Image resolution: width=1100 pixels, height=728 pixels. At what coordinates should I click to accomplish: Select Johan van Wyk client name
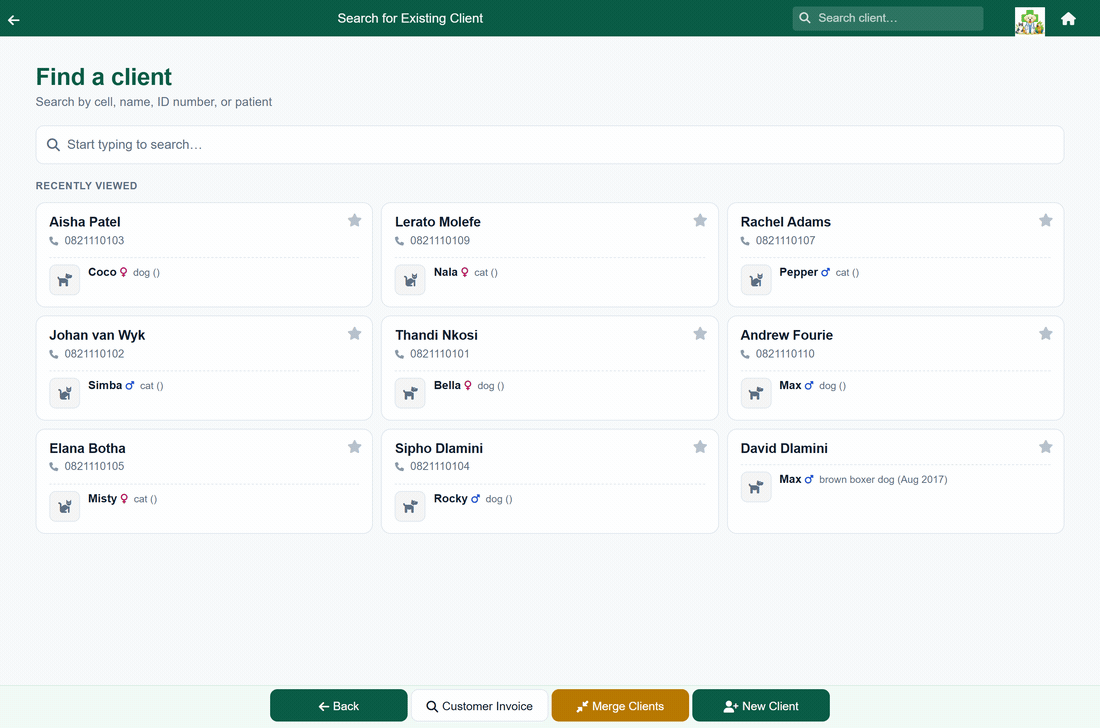tap(97, 335)
